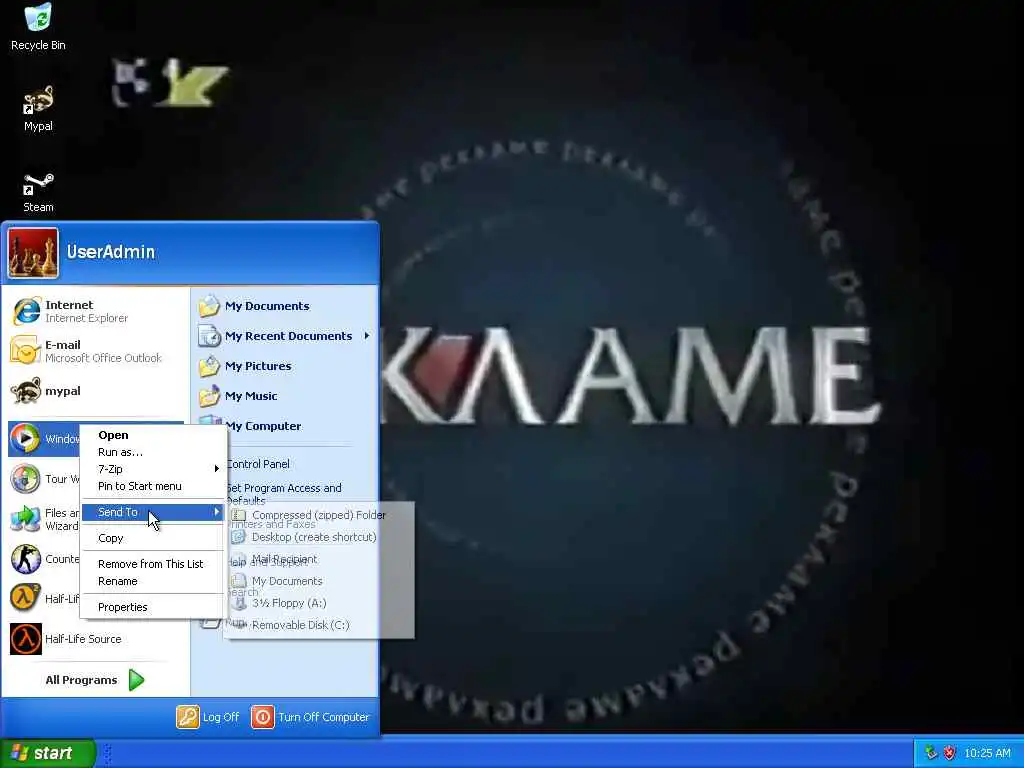Select the Steam desktop shortcut
Image resolution: width=1024 pixels, height=768 pixels.
(x=38, y=193)
